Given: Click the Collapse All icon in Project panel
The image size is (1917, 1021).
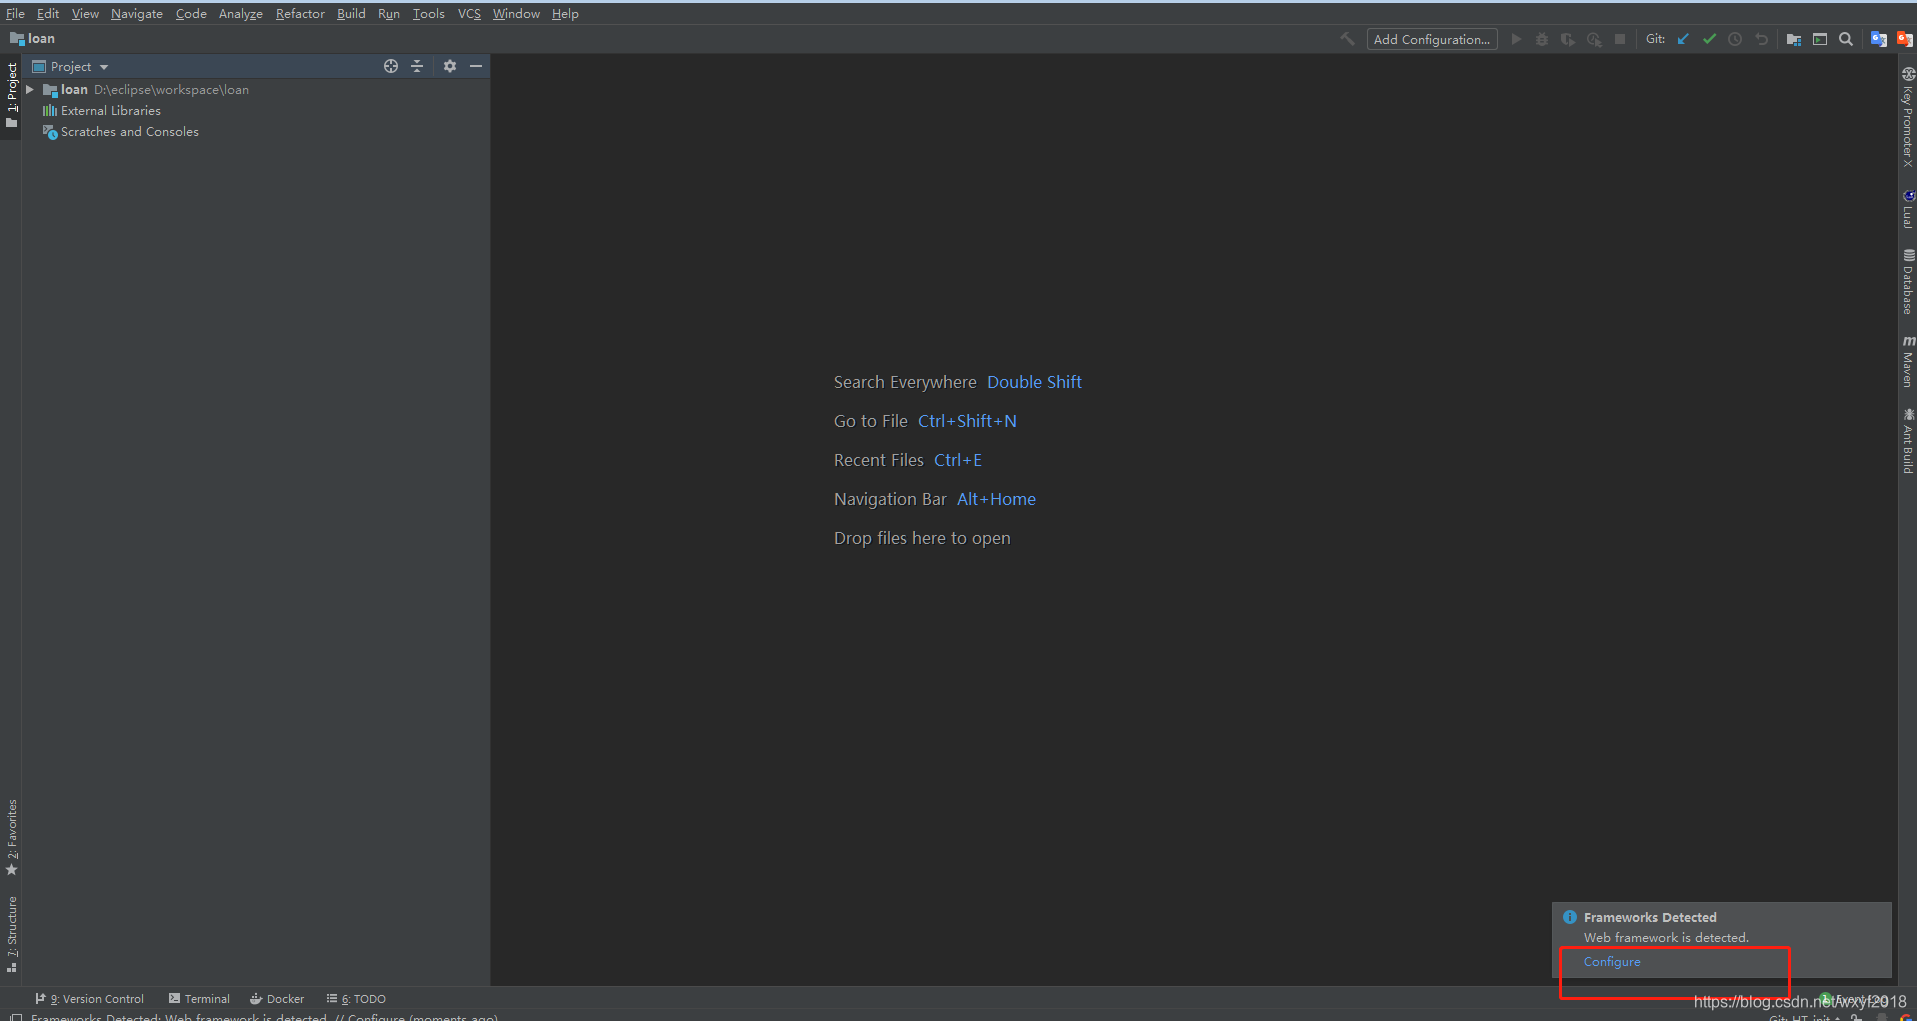Looking at the screenshot, I should [x=417, y=66].
